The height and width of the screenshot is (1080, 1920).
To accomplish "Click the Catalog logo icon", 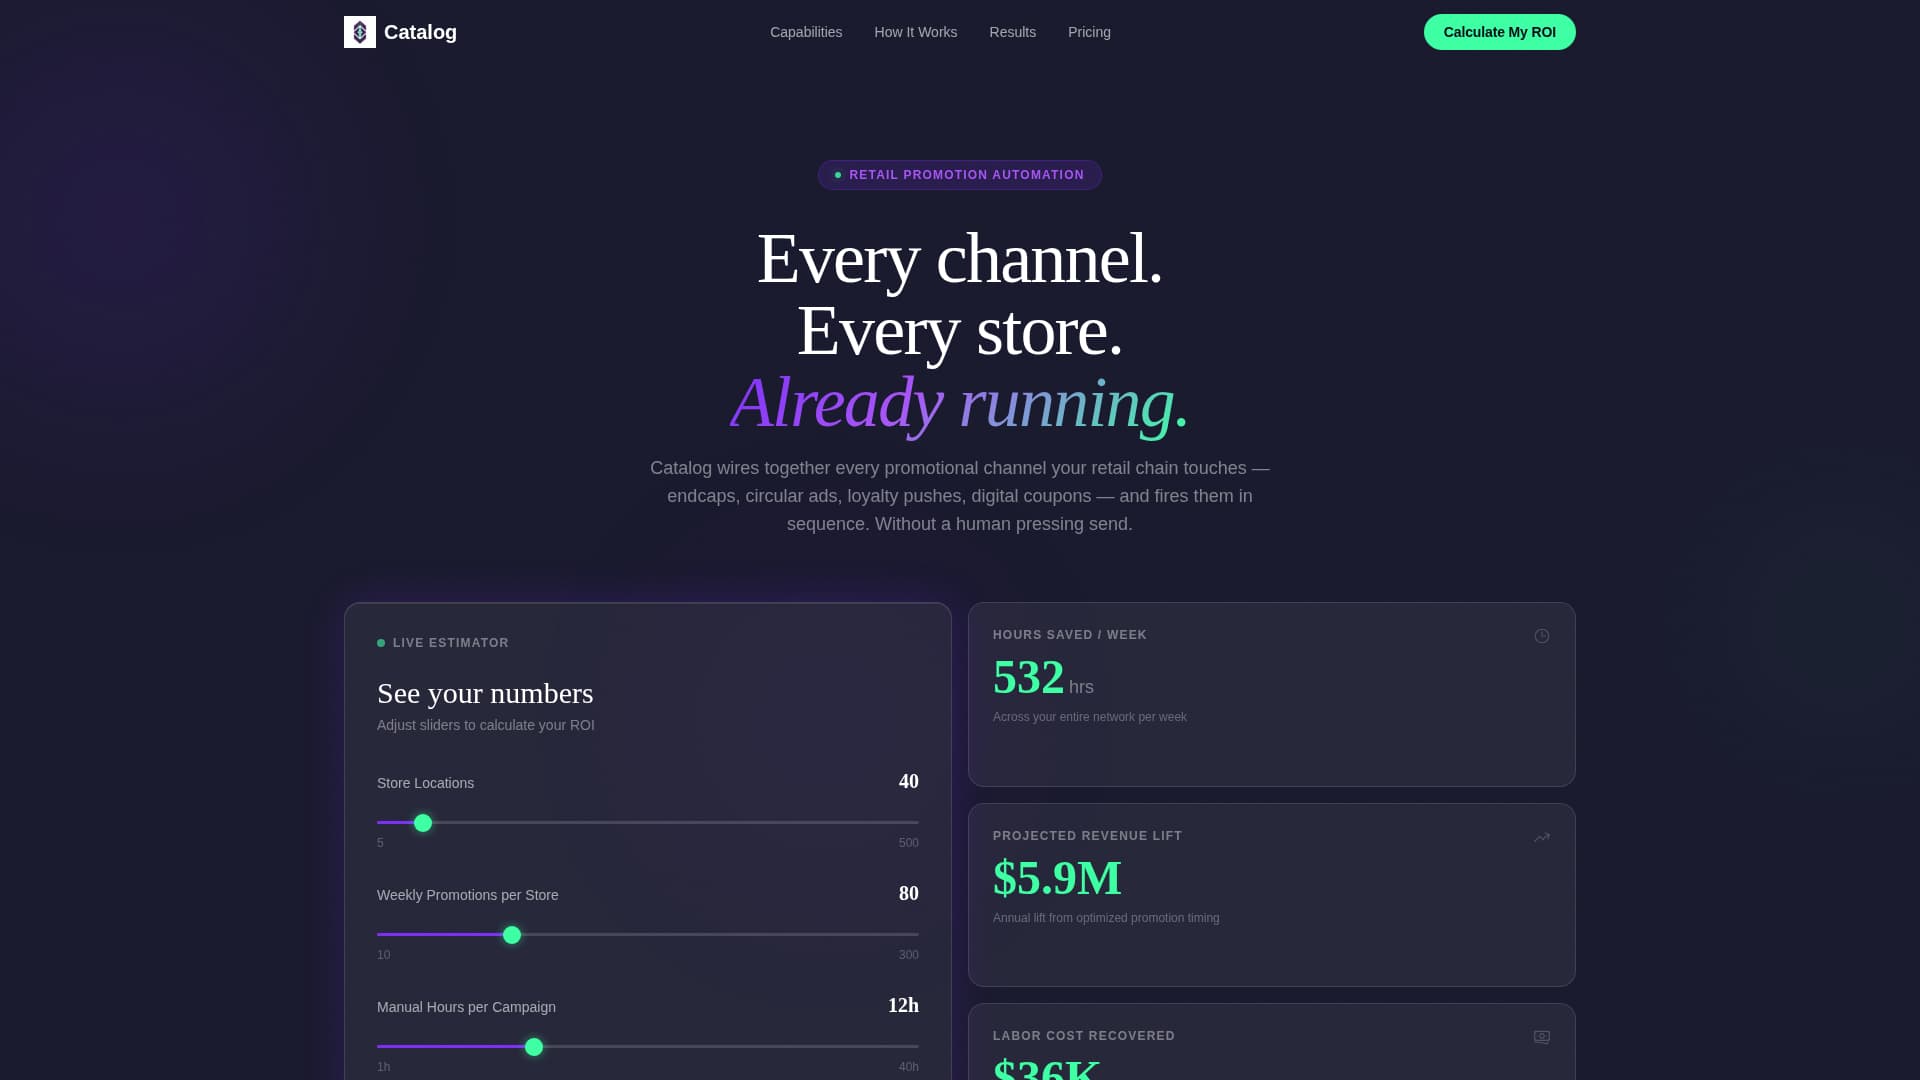I will coord(359,32).
